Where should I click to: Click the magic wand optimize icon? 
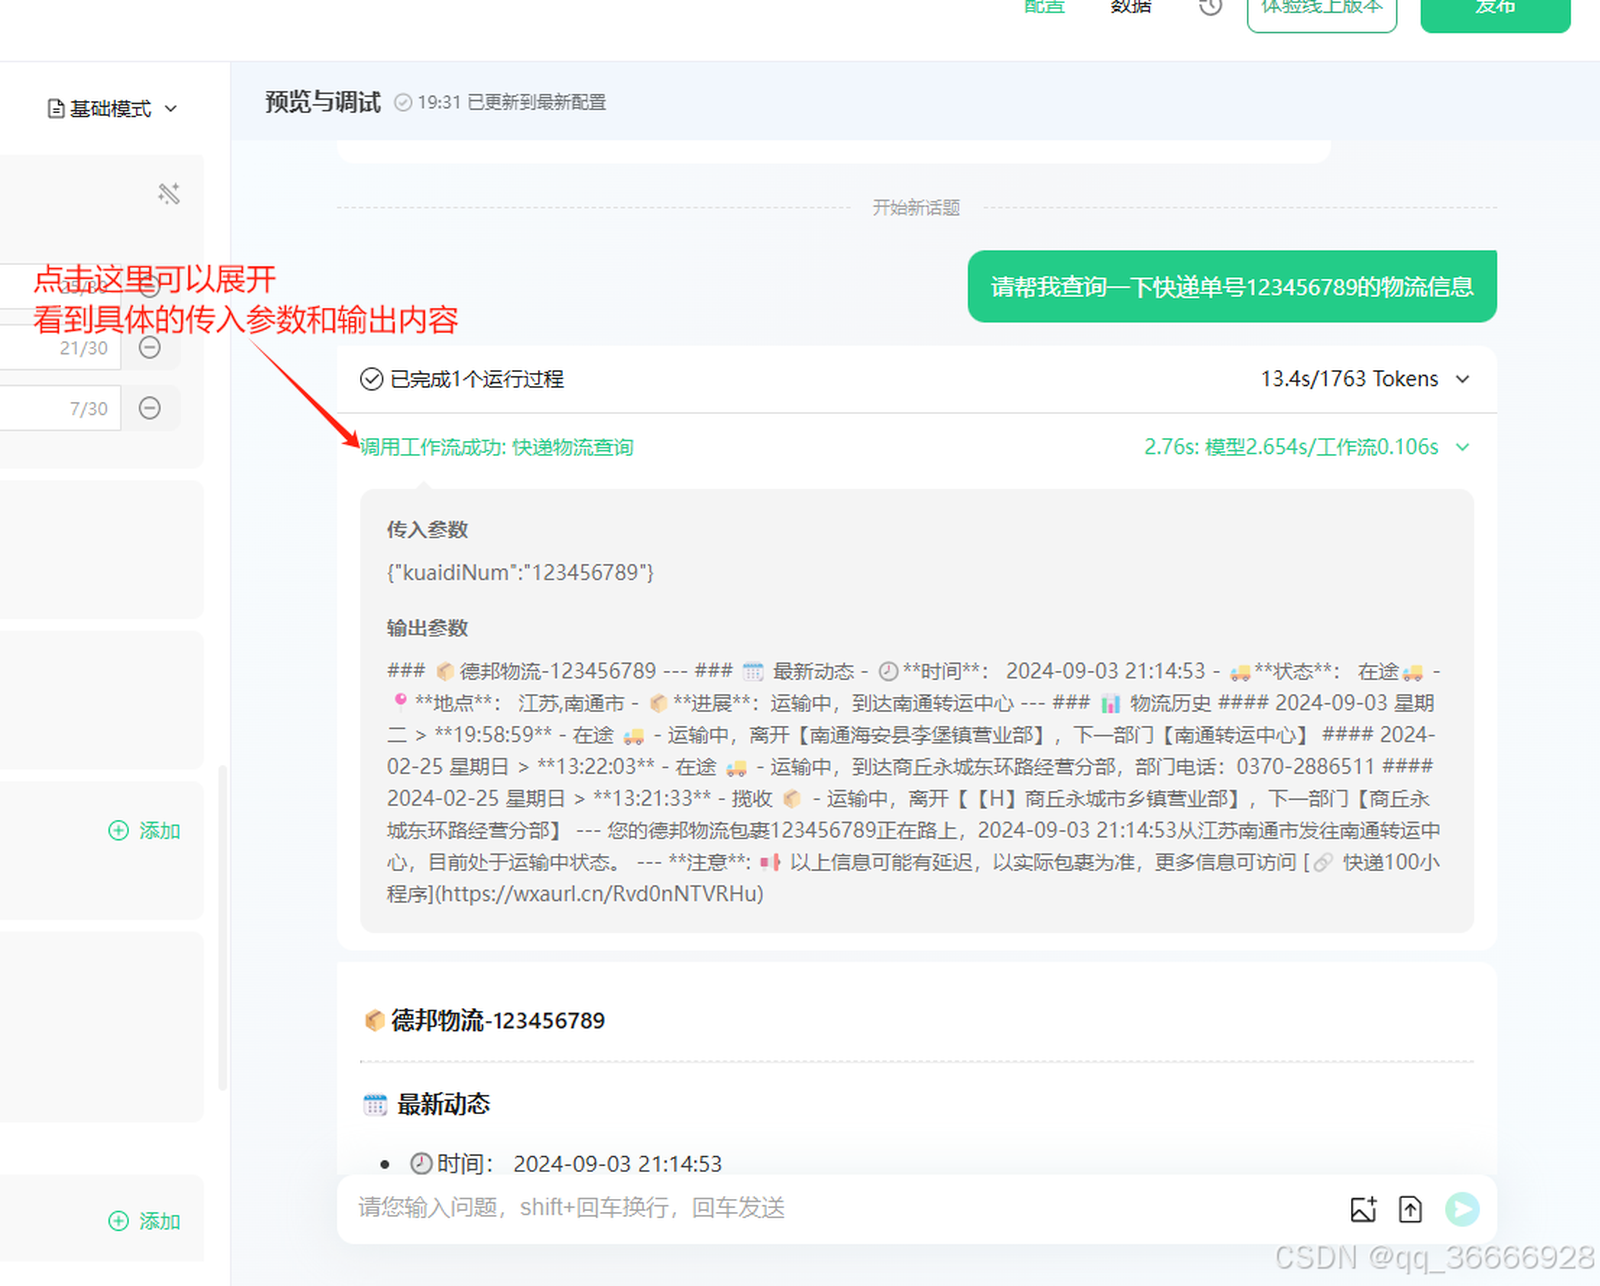pyautogui.click(x=169, y=193)
